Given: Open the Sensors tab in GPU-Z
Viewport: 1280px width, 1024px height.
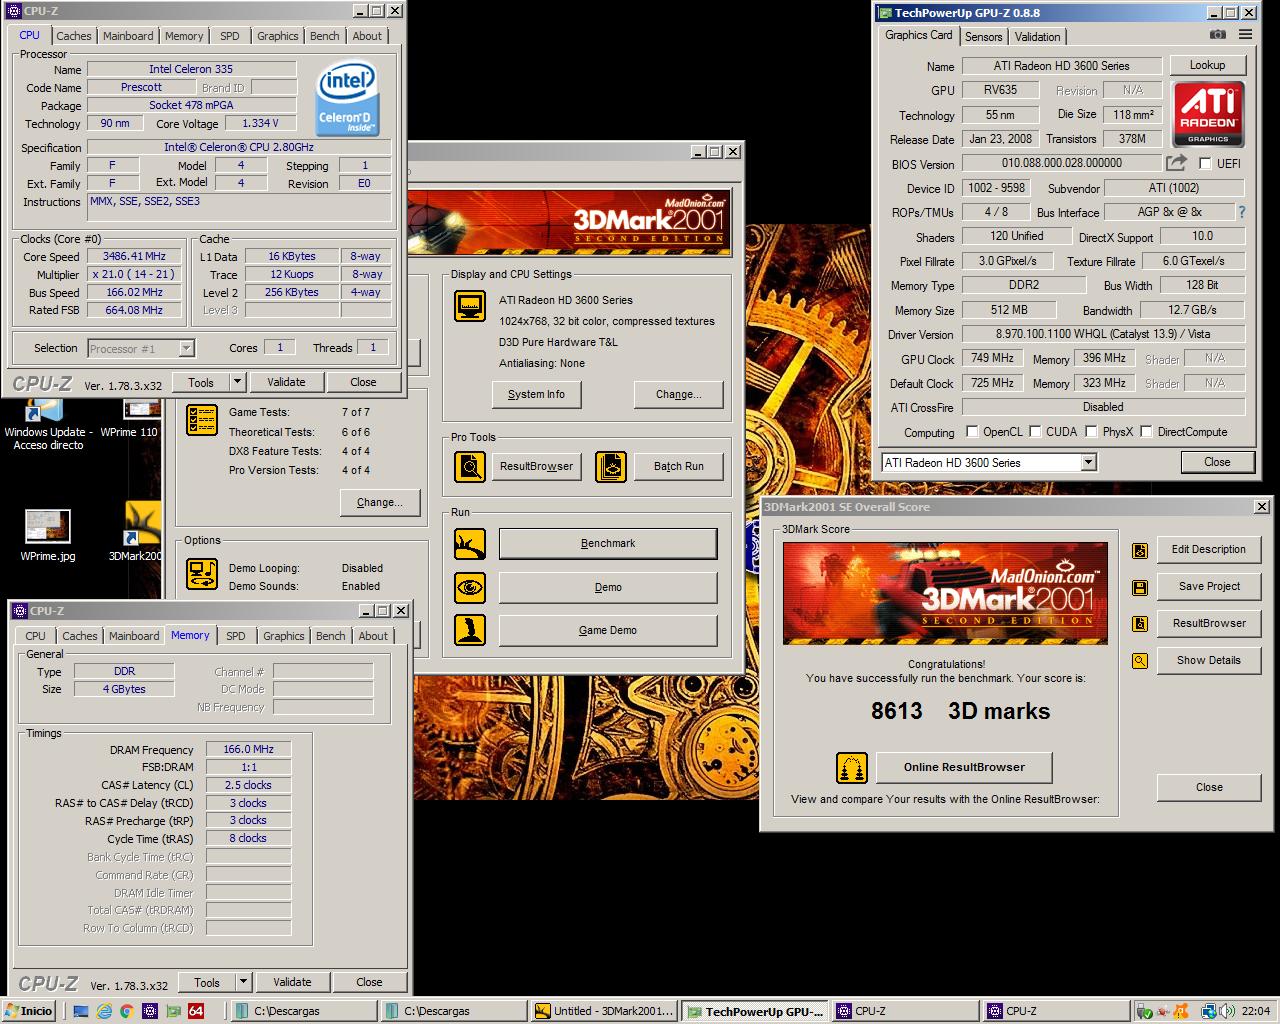Looking at the screenshot, I should [x=984, y=37].
